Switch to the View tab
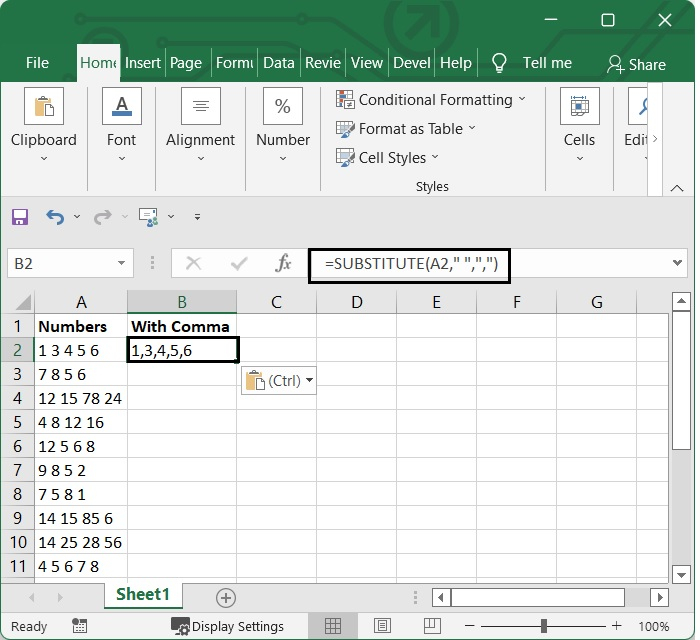The height and width of the screenshot is (640, 700). point(367,63)
